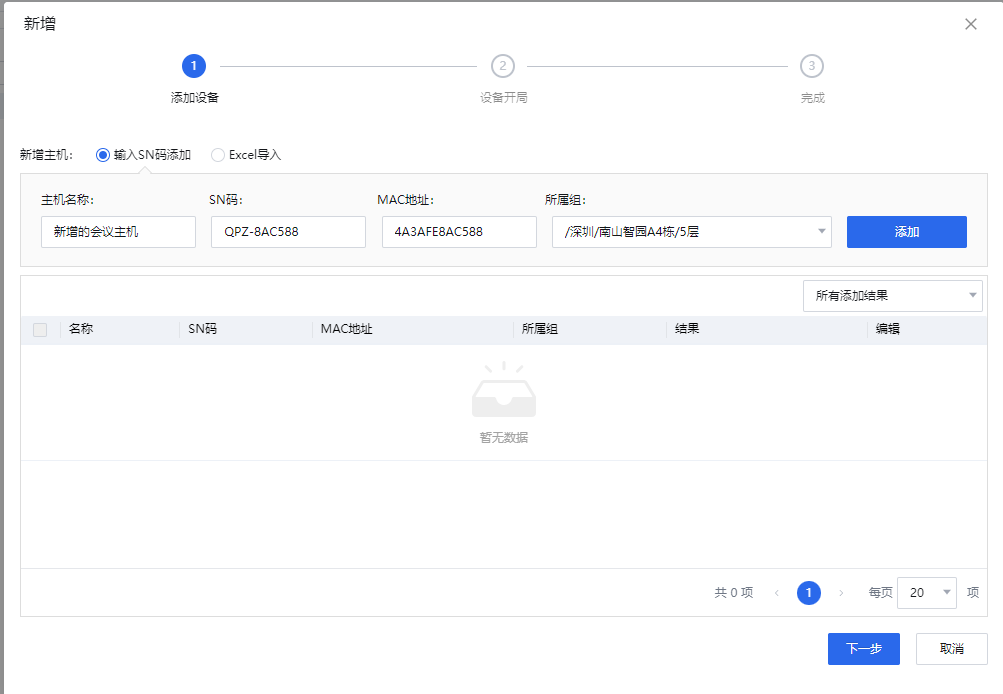Open the 所属组 dropdown
1003x694 pixels.
coord(691,232)
